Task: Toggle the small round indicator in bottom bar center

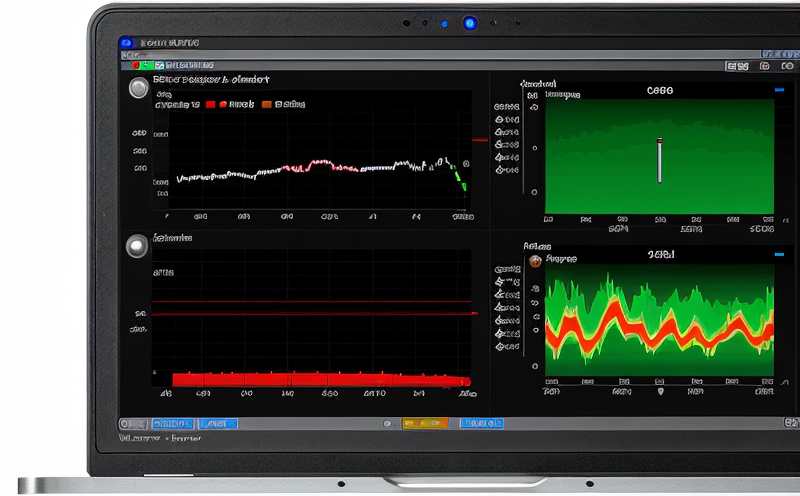Action: pos(387,424)
